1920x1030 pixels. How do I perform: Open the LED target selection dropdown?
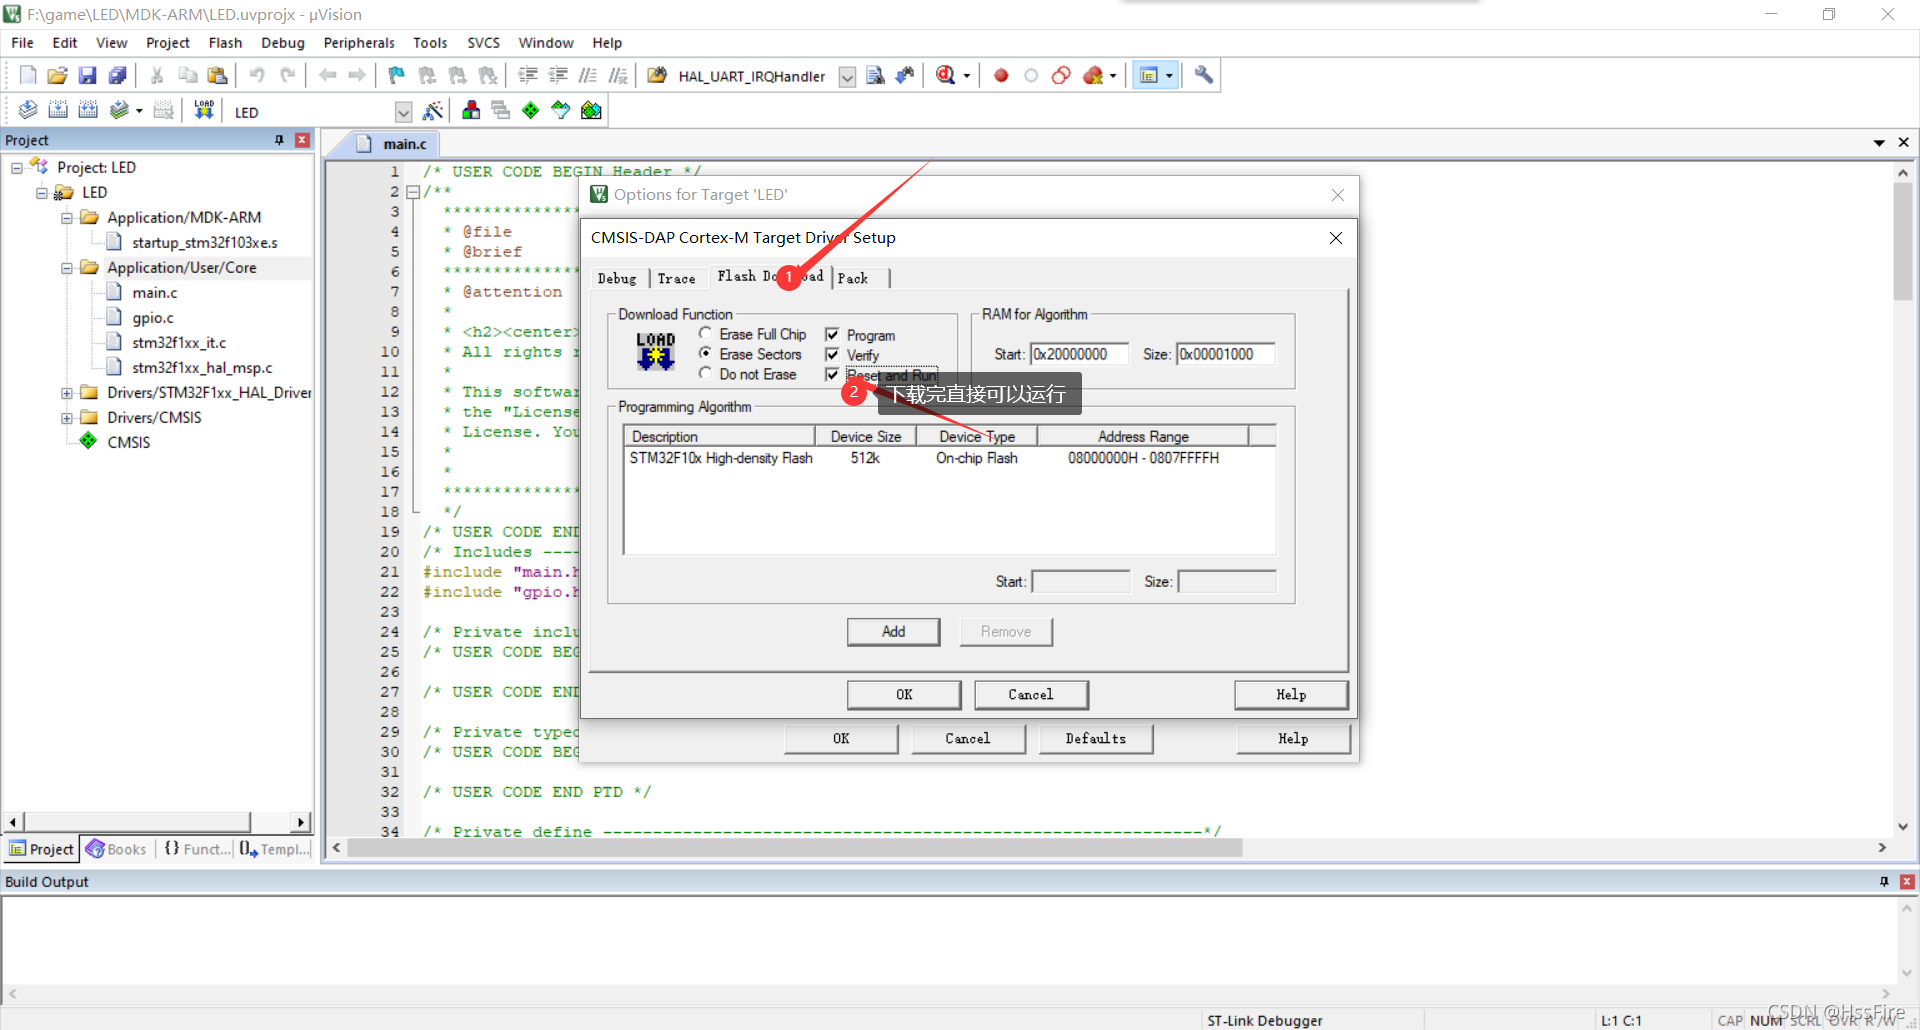coord(403,112)
